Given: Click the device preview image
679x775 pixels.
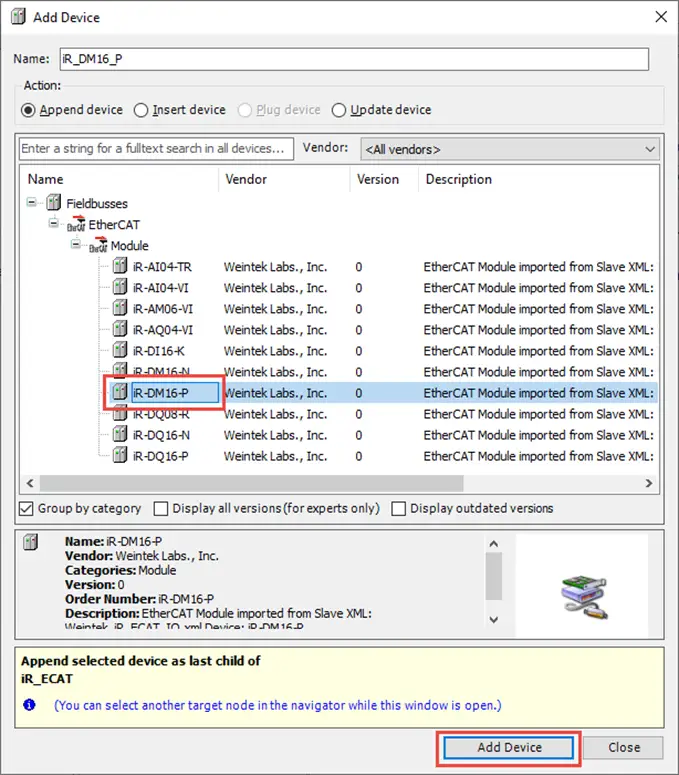Looking at the screenshot, I should tap(584, 597).
